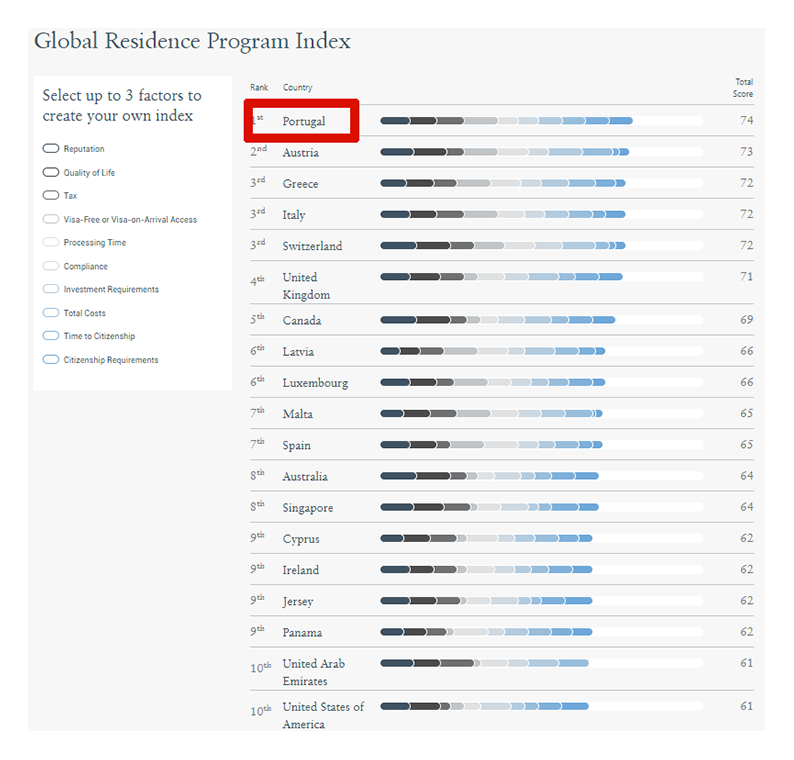This screenshot has height=760, width=794.
Task: Click the Greece country name
Action: pyautogui.click(x=300, y=184)
